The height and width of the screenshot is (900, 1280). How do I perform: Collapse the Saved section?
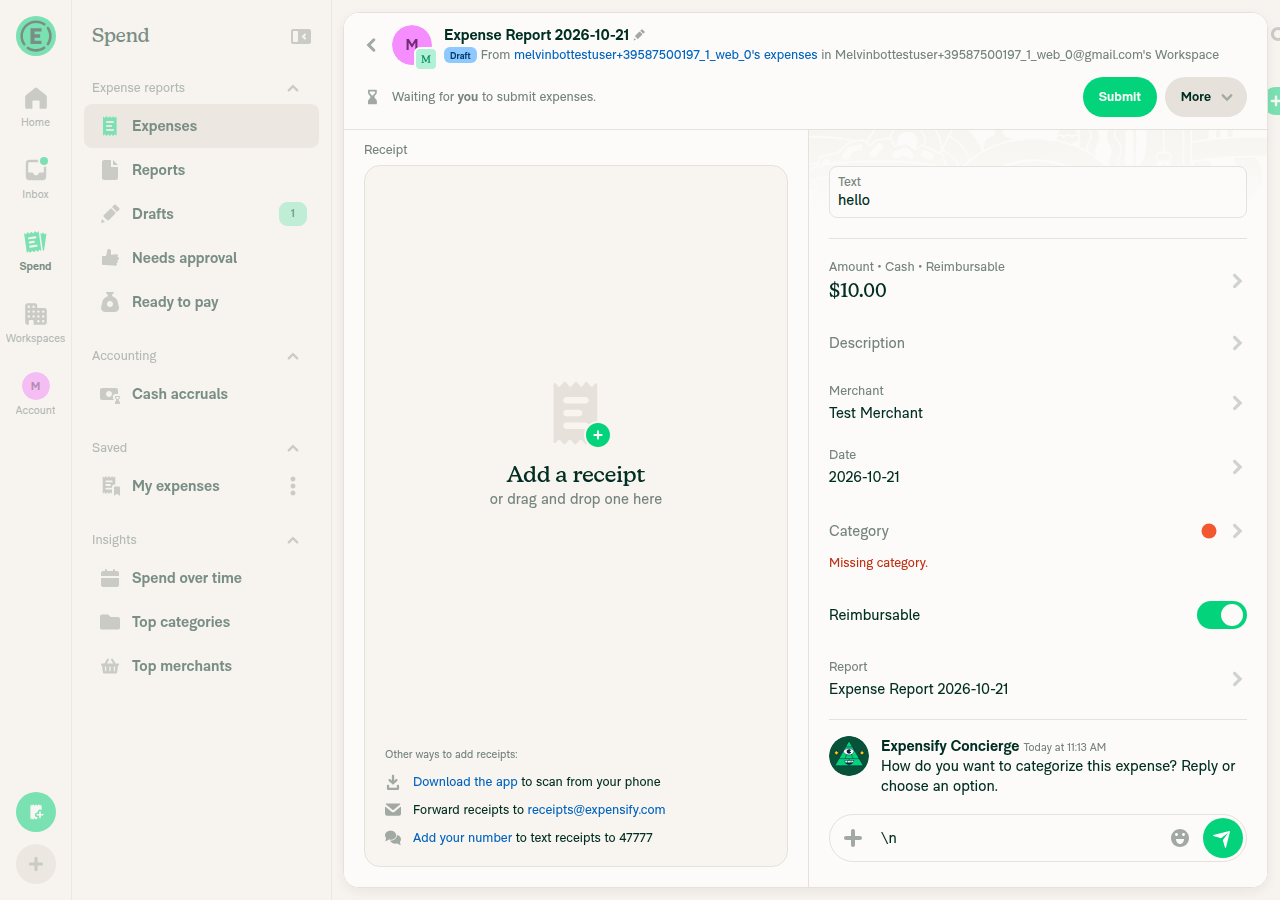(x=293, y=448)
